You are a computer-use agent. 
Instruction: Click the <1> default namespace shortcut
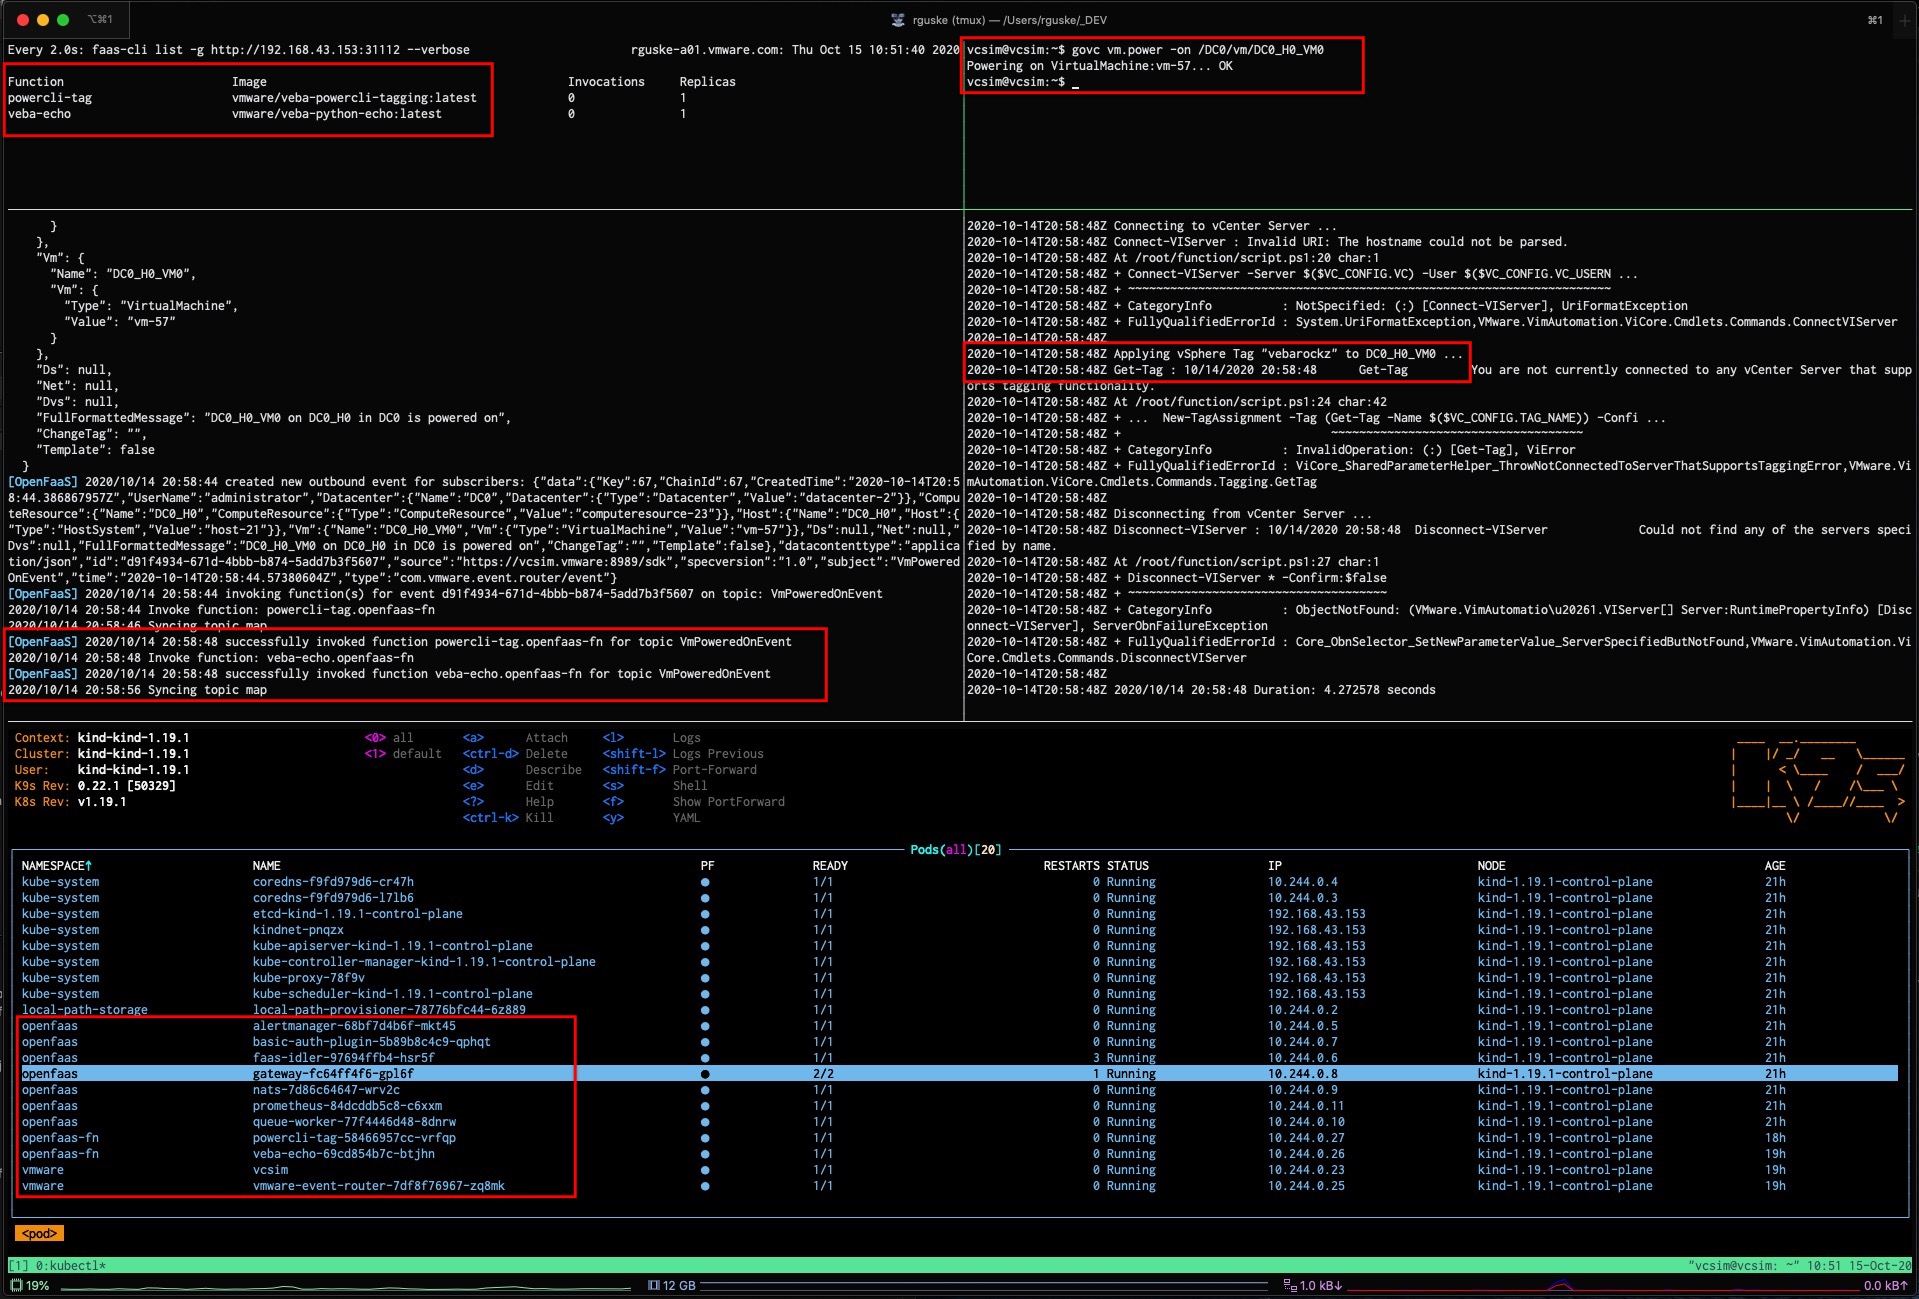tap(403, 754)
